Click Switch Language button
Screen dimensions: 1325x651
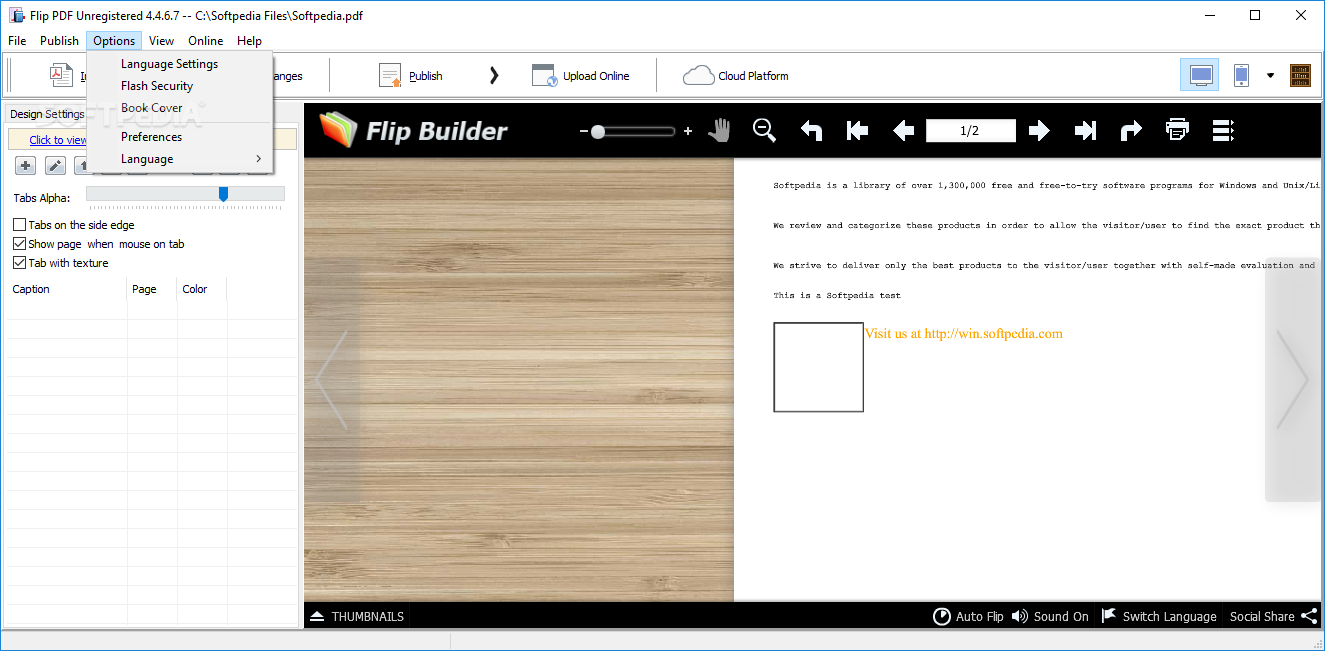pos(1159,616)
